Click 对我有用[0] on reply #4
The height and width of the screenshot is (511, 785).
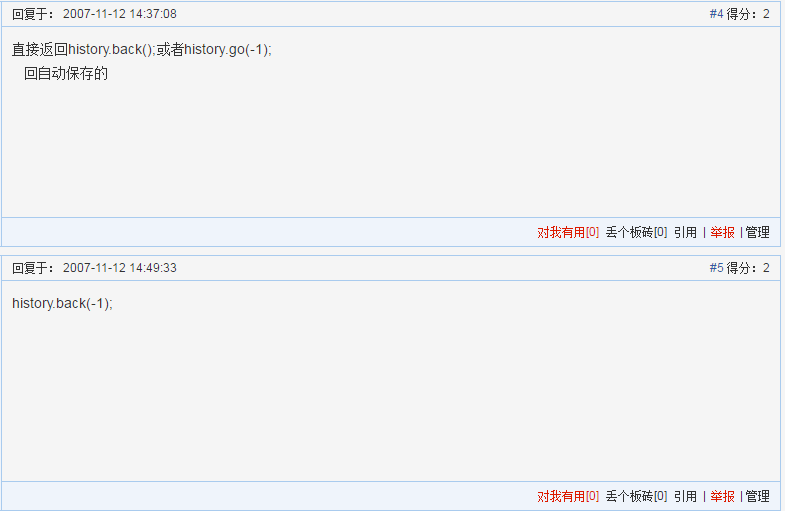pyautogui.click(x=568, y=232)
